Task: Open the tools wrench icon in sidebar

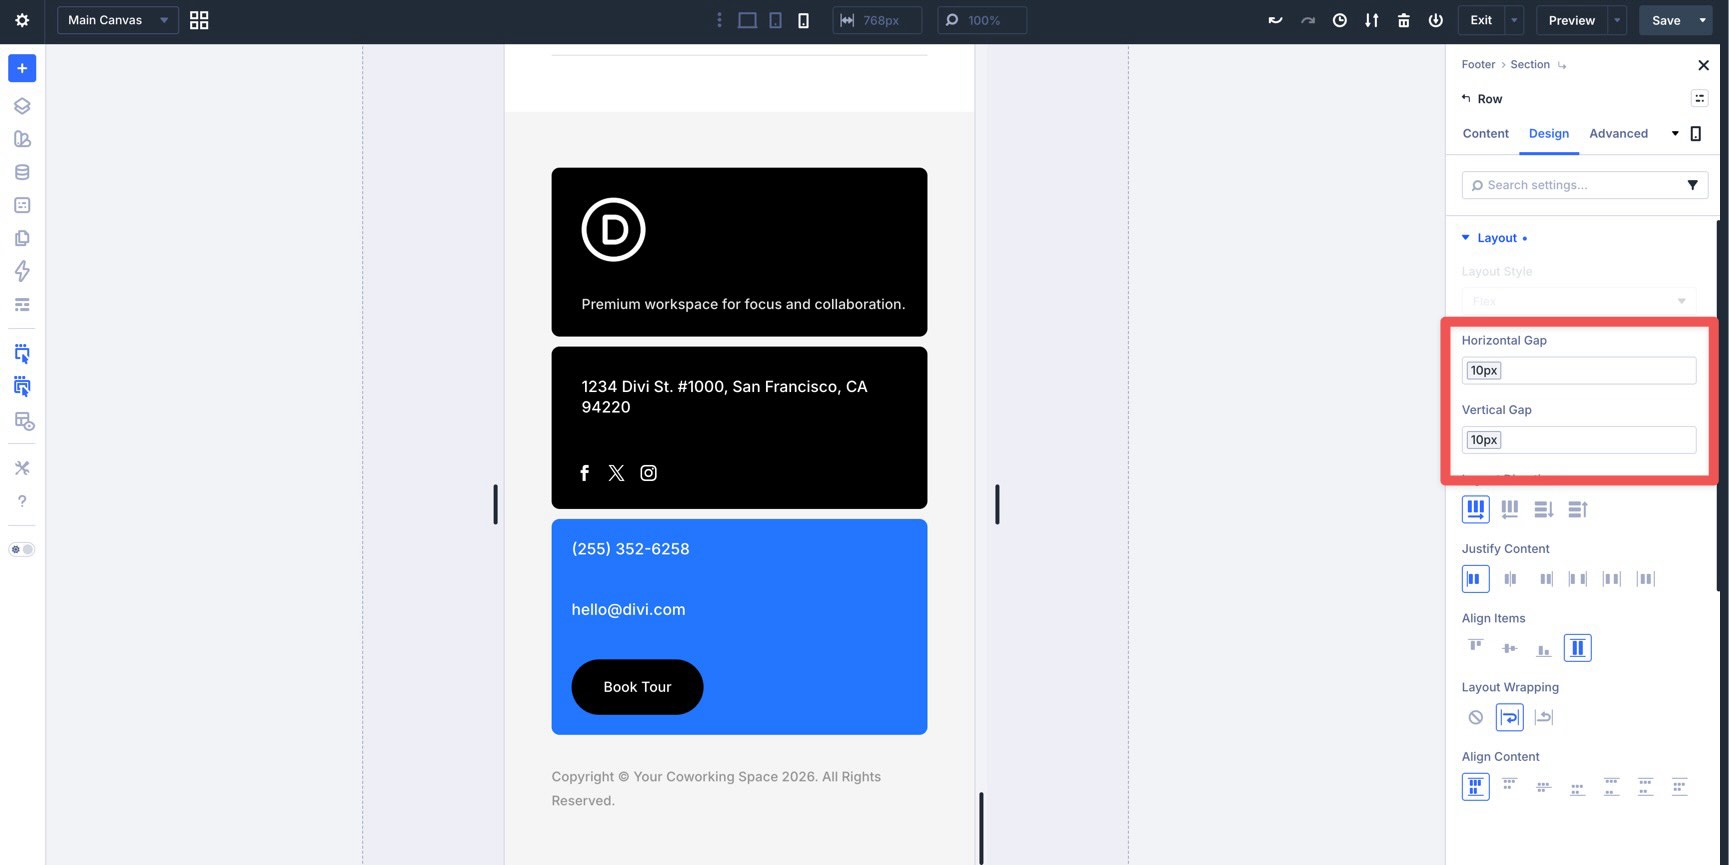Action: [22, 468]
